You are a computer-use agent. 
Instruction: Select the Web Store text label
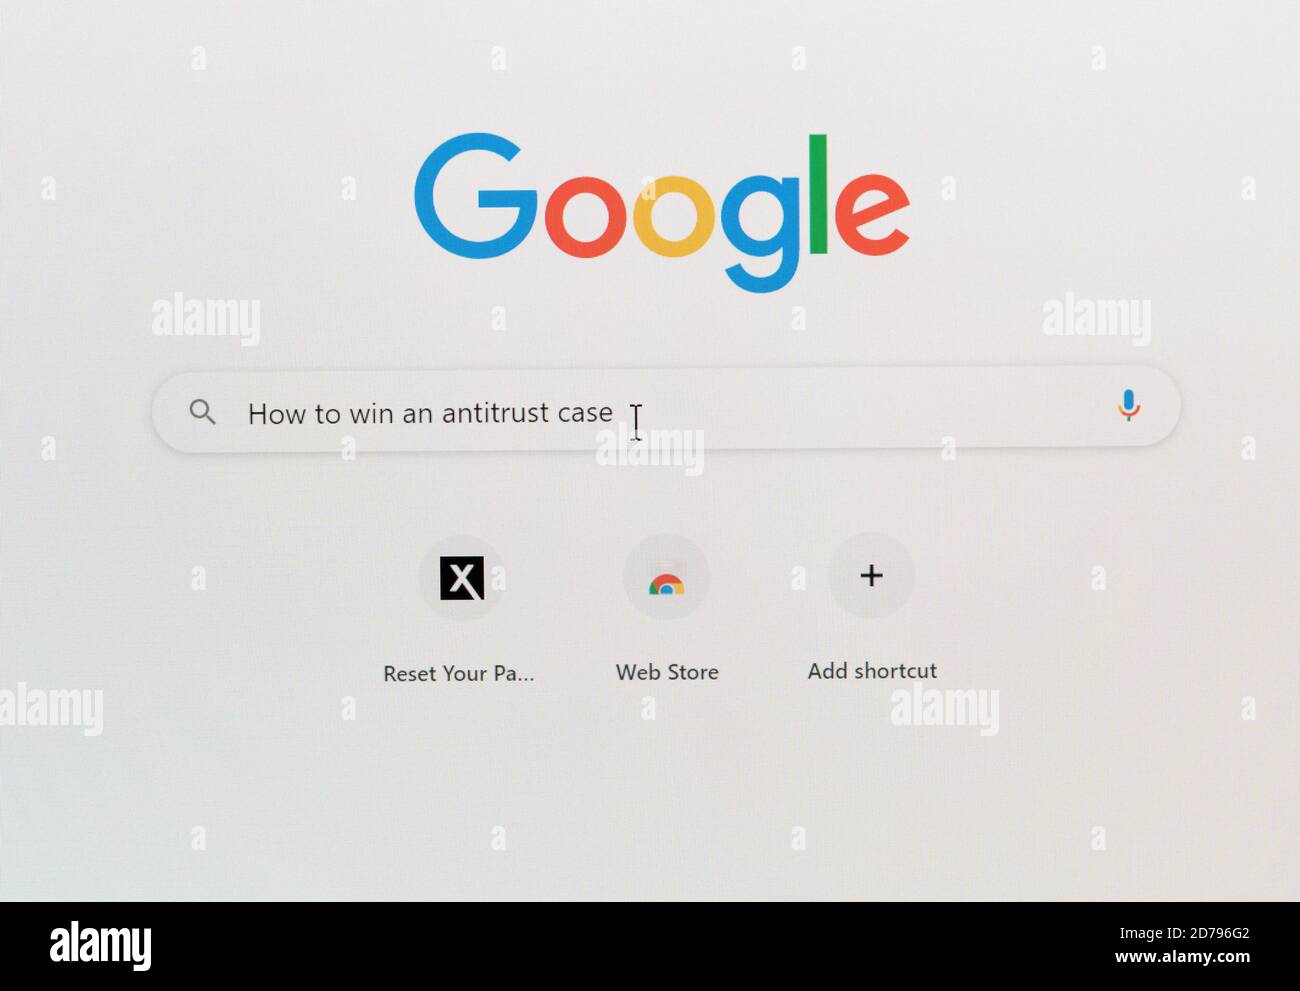coord(667,672)
